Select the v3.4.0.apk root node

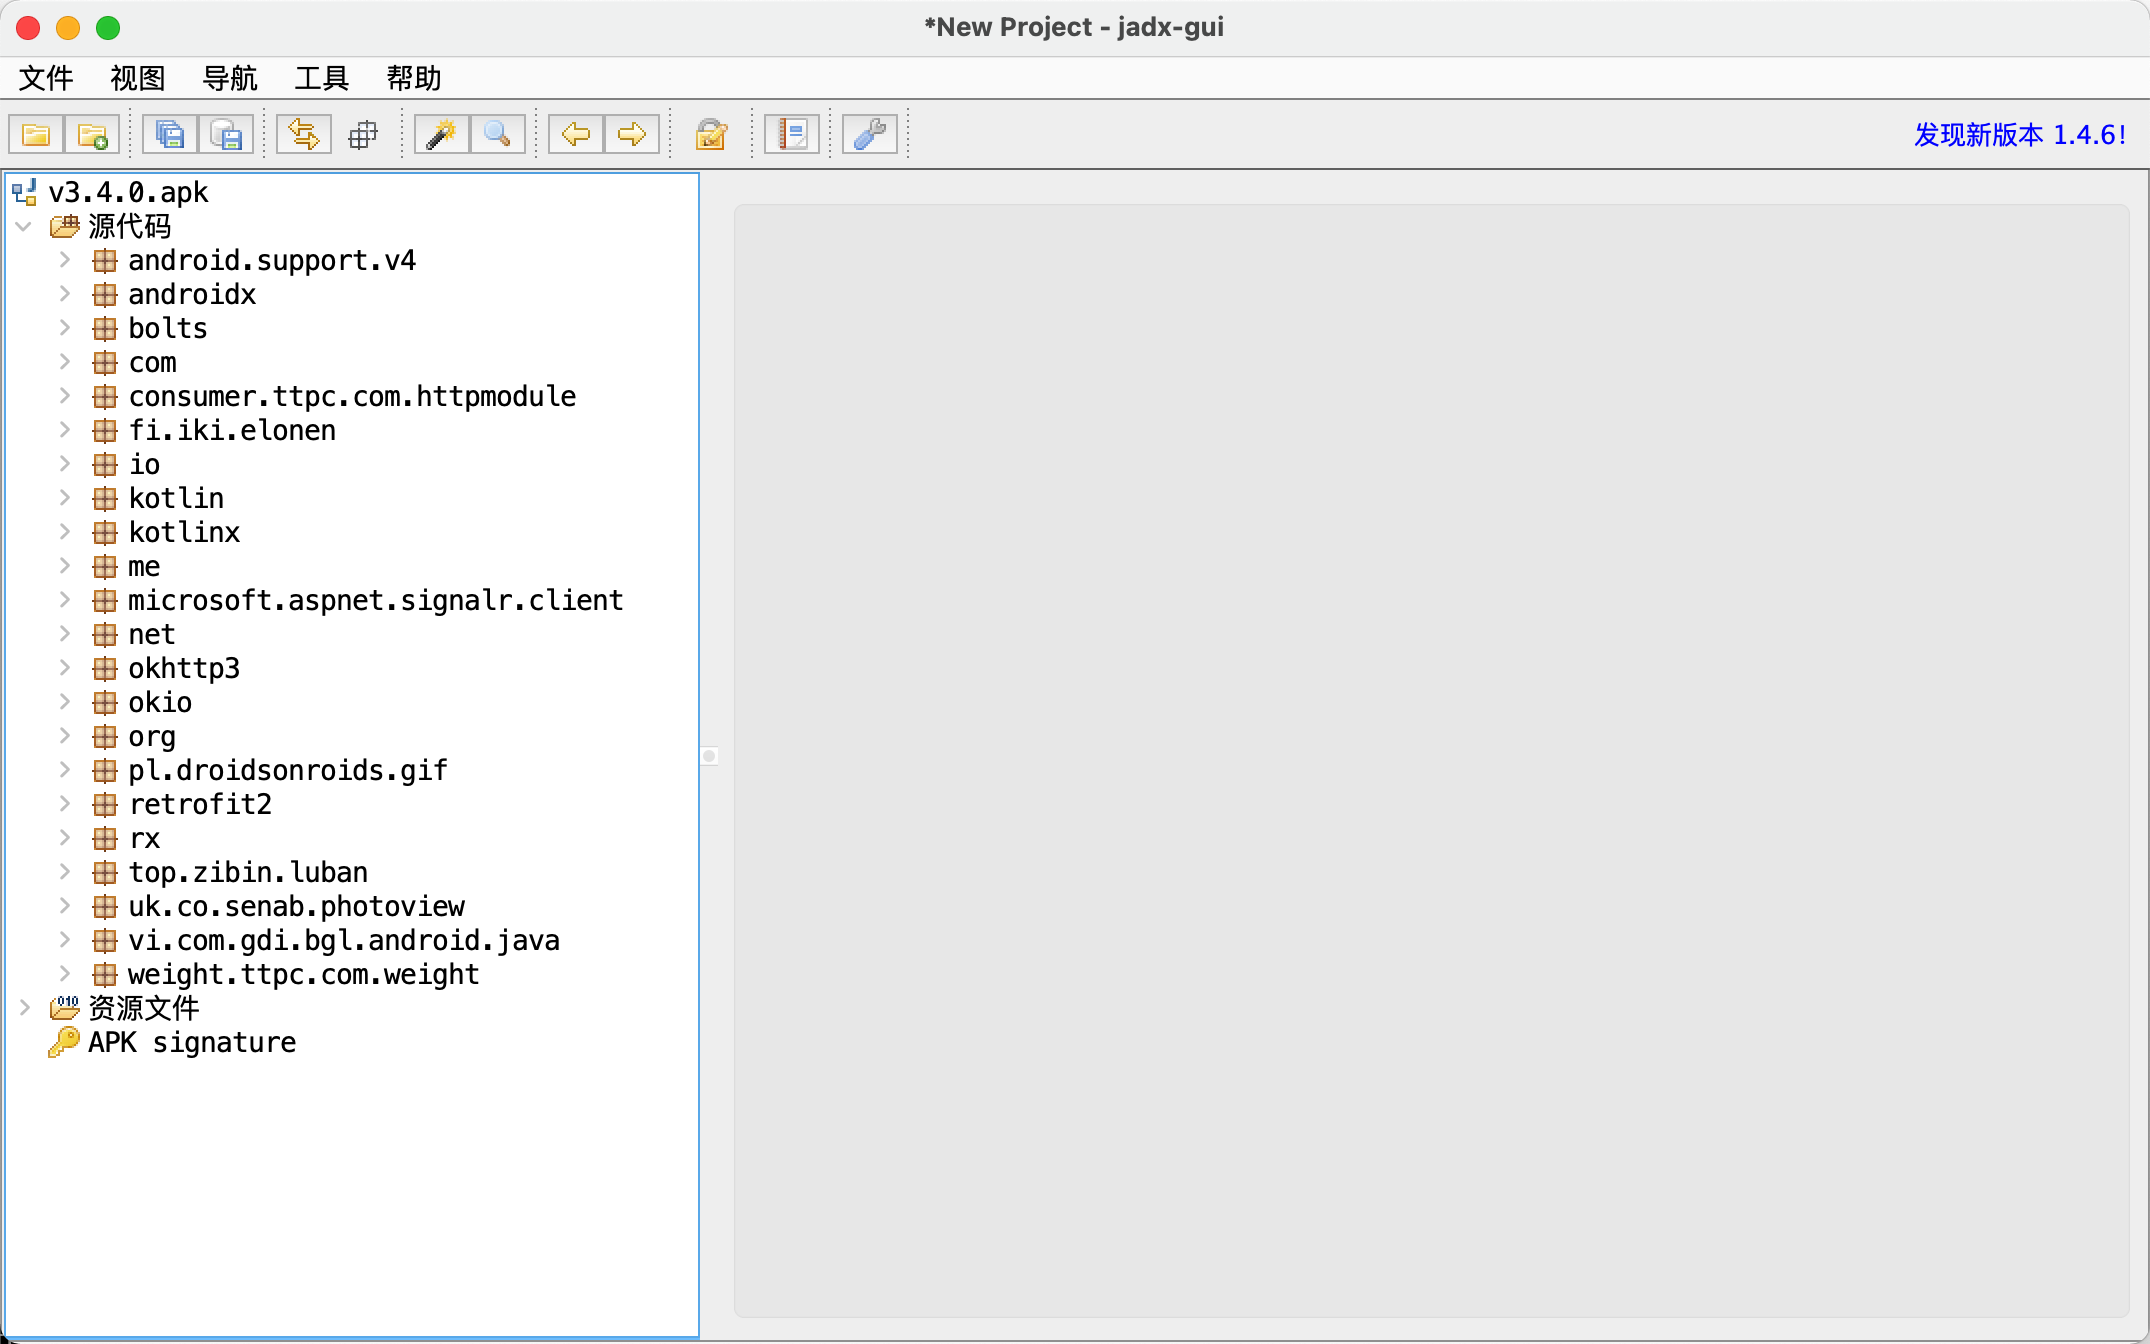coord(128,192)
